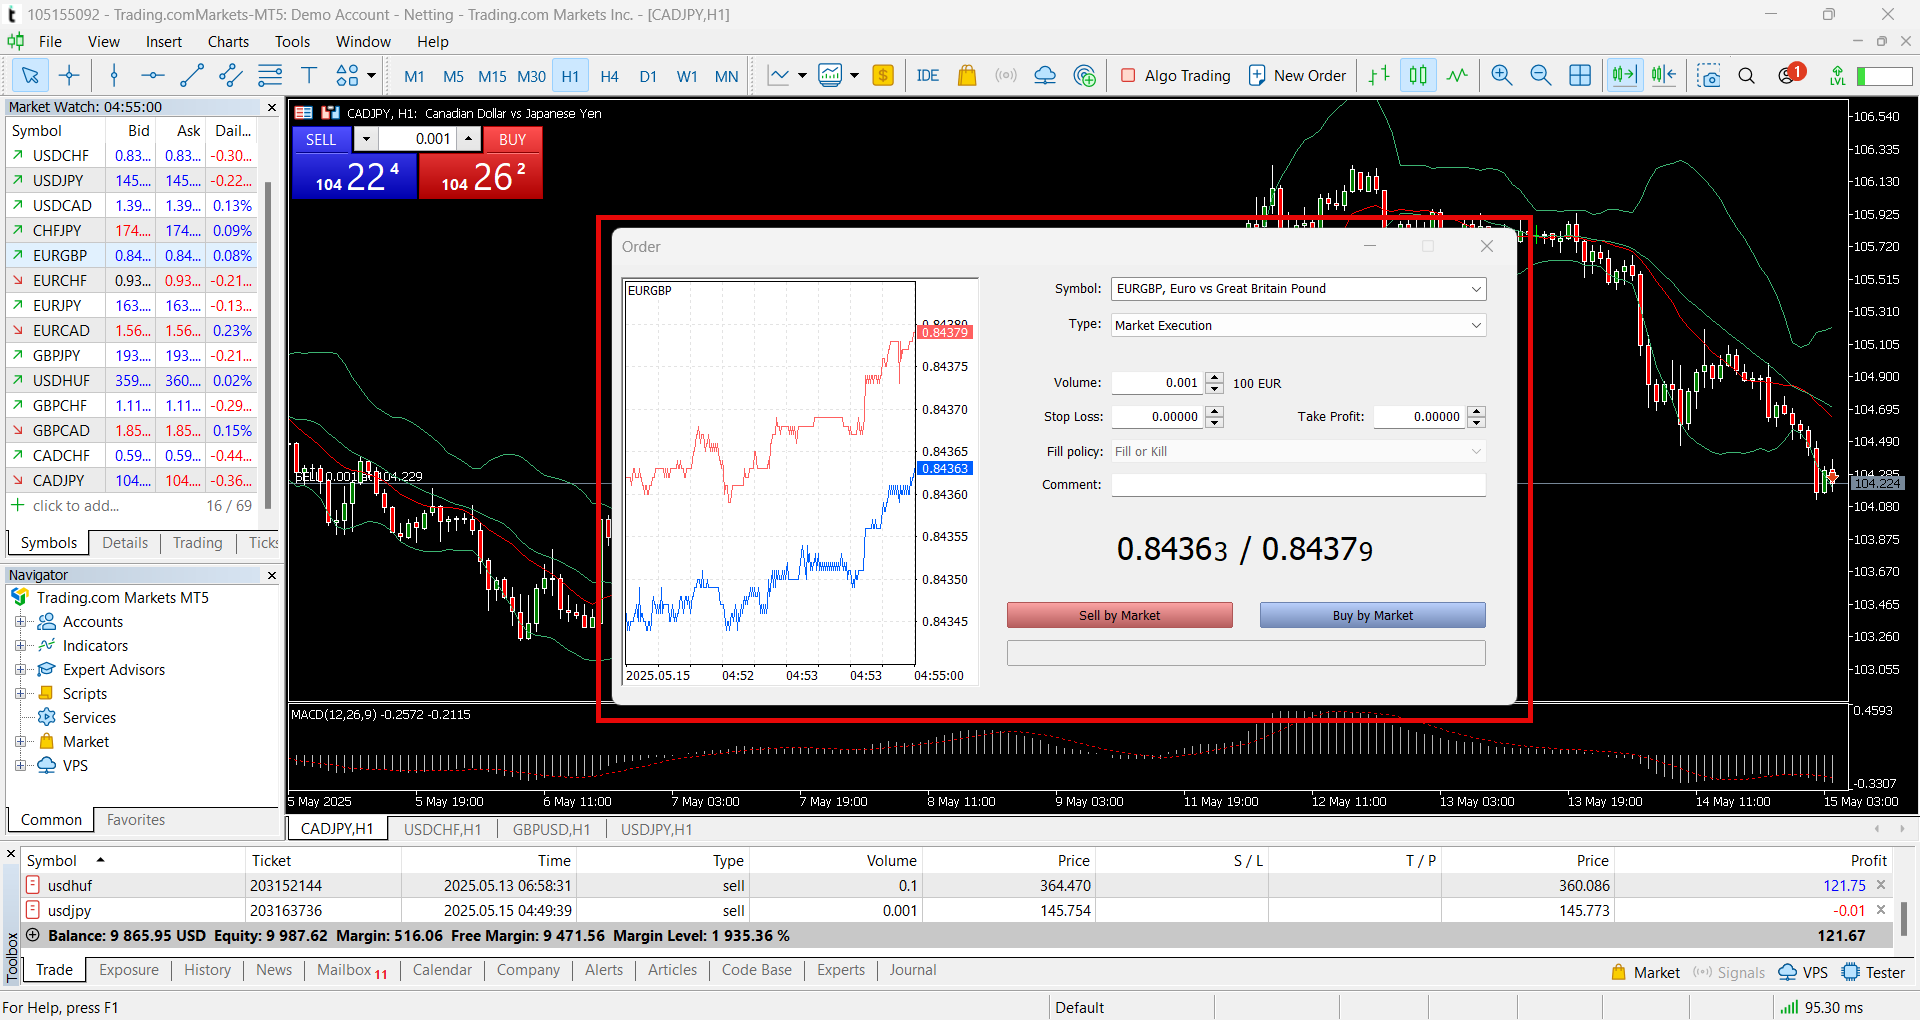Toggle chart shift
Image resolution: width=1920 pixels, height=1020 pixels.
tap(1664, 75)
